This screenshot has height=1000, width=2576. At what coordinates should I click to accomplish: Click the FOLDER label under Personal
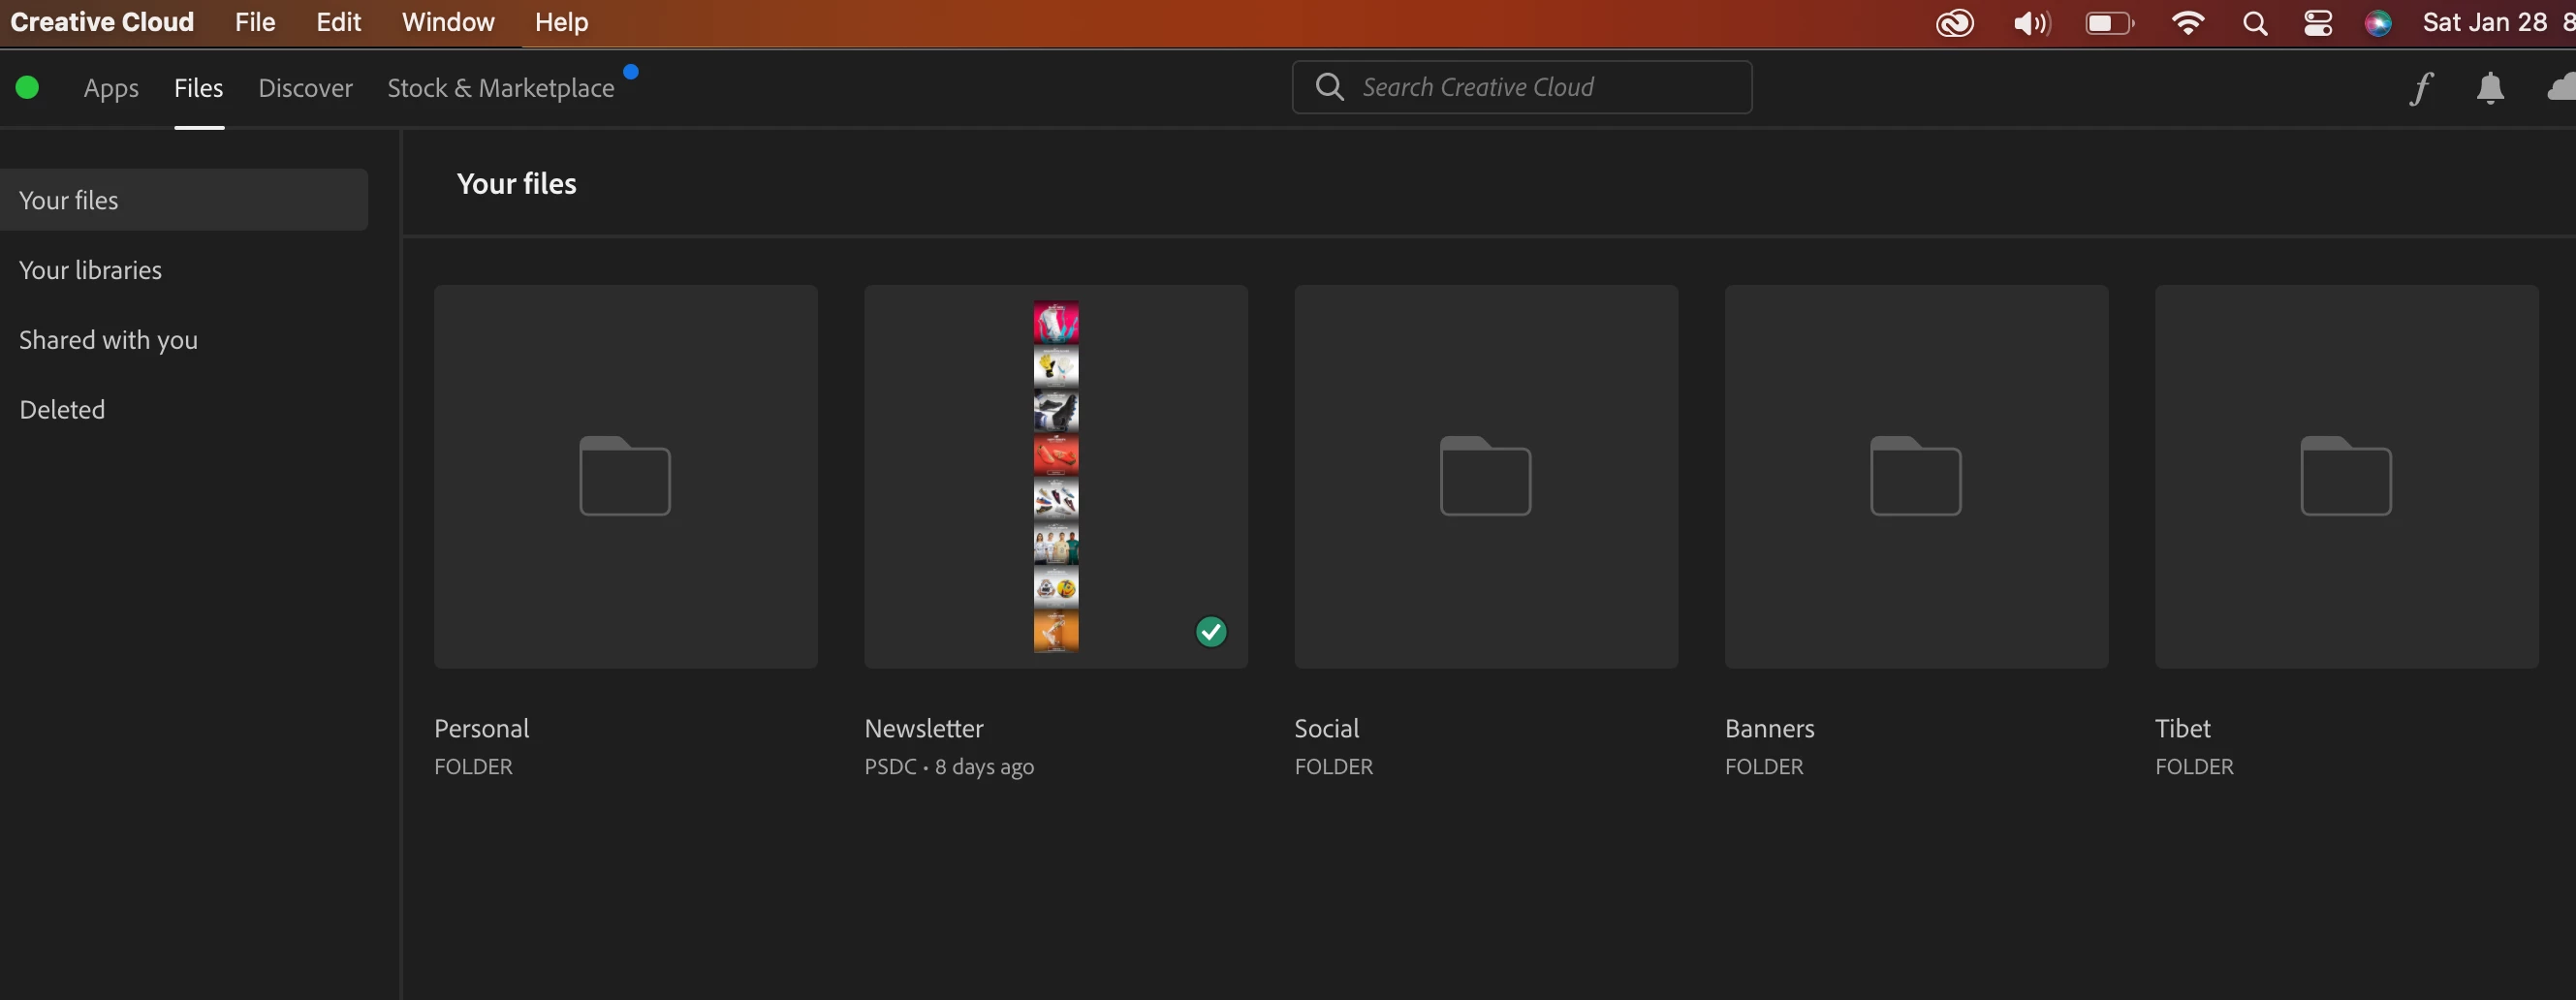pos(473,767)
